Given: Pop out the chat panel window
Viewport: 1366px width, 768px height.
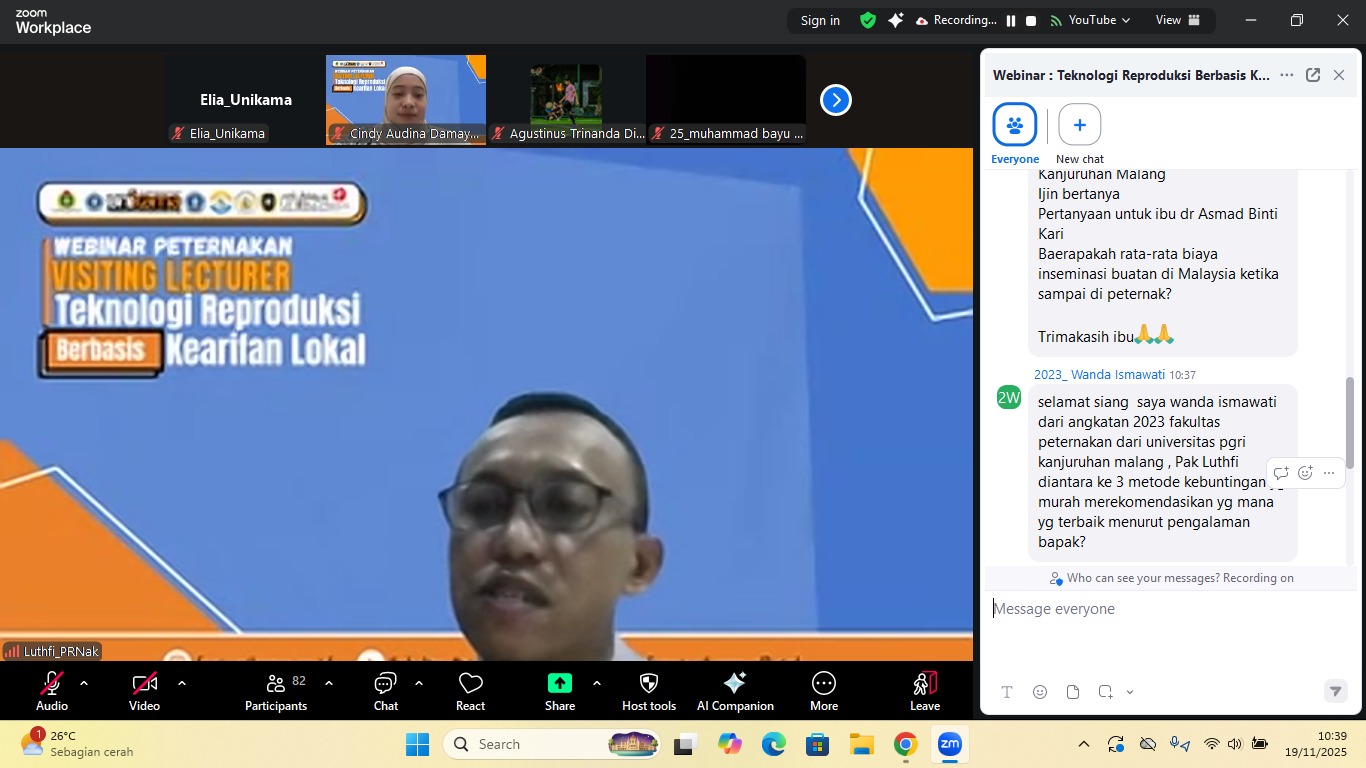Looking at the screenshot, I should 1313,75.
